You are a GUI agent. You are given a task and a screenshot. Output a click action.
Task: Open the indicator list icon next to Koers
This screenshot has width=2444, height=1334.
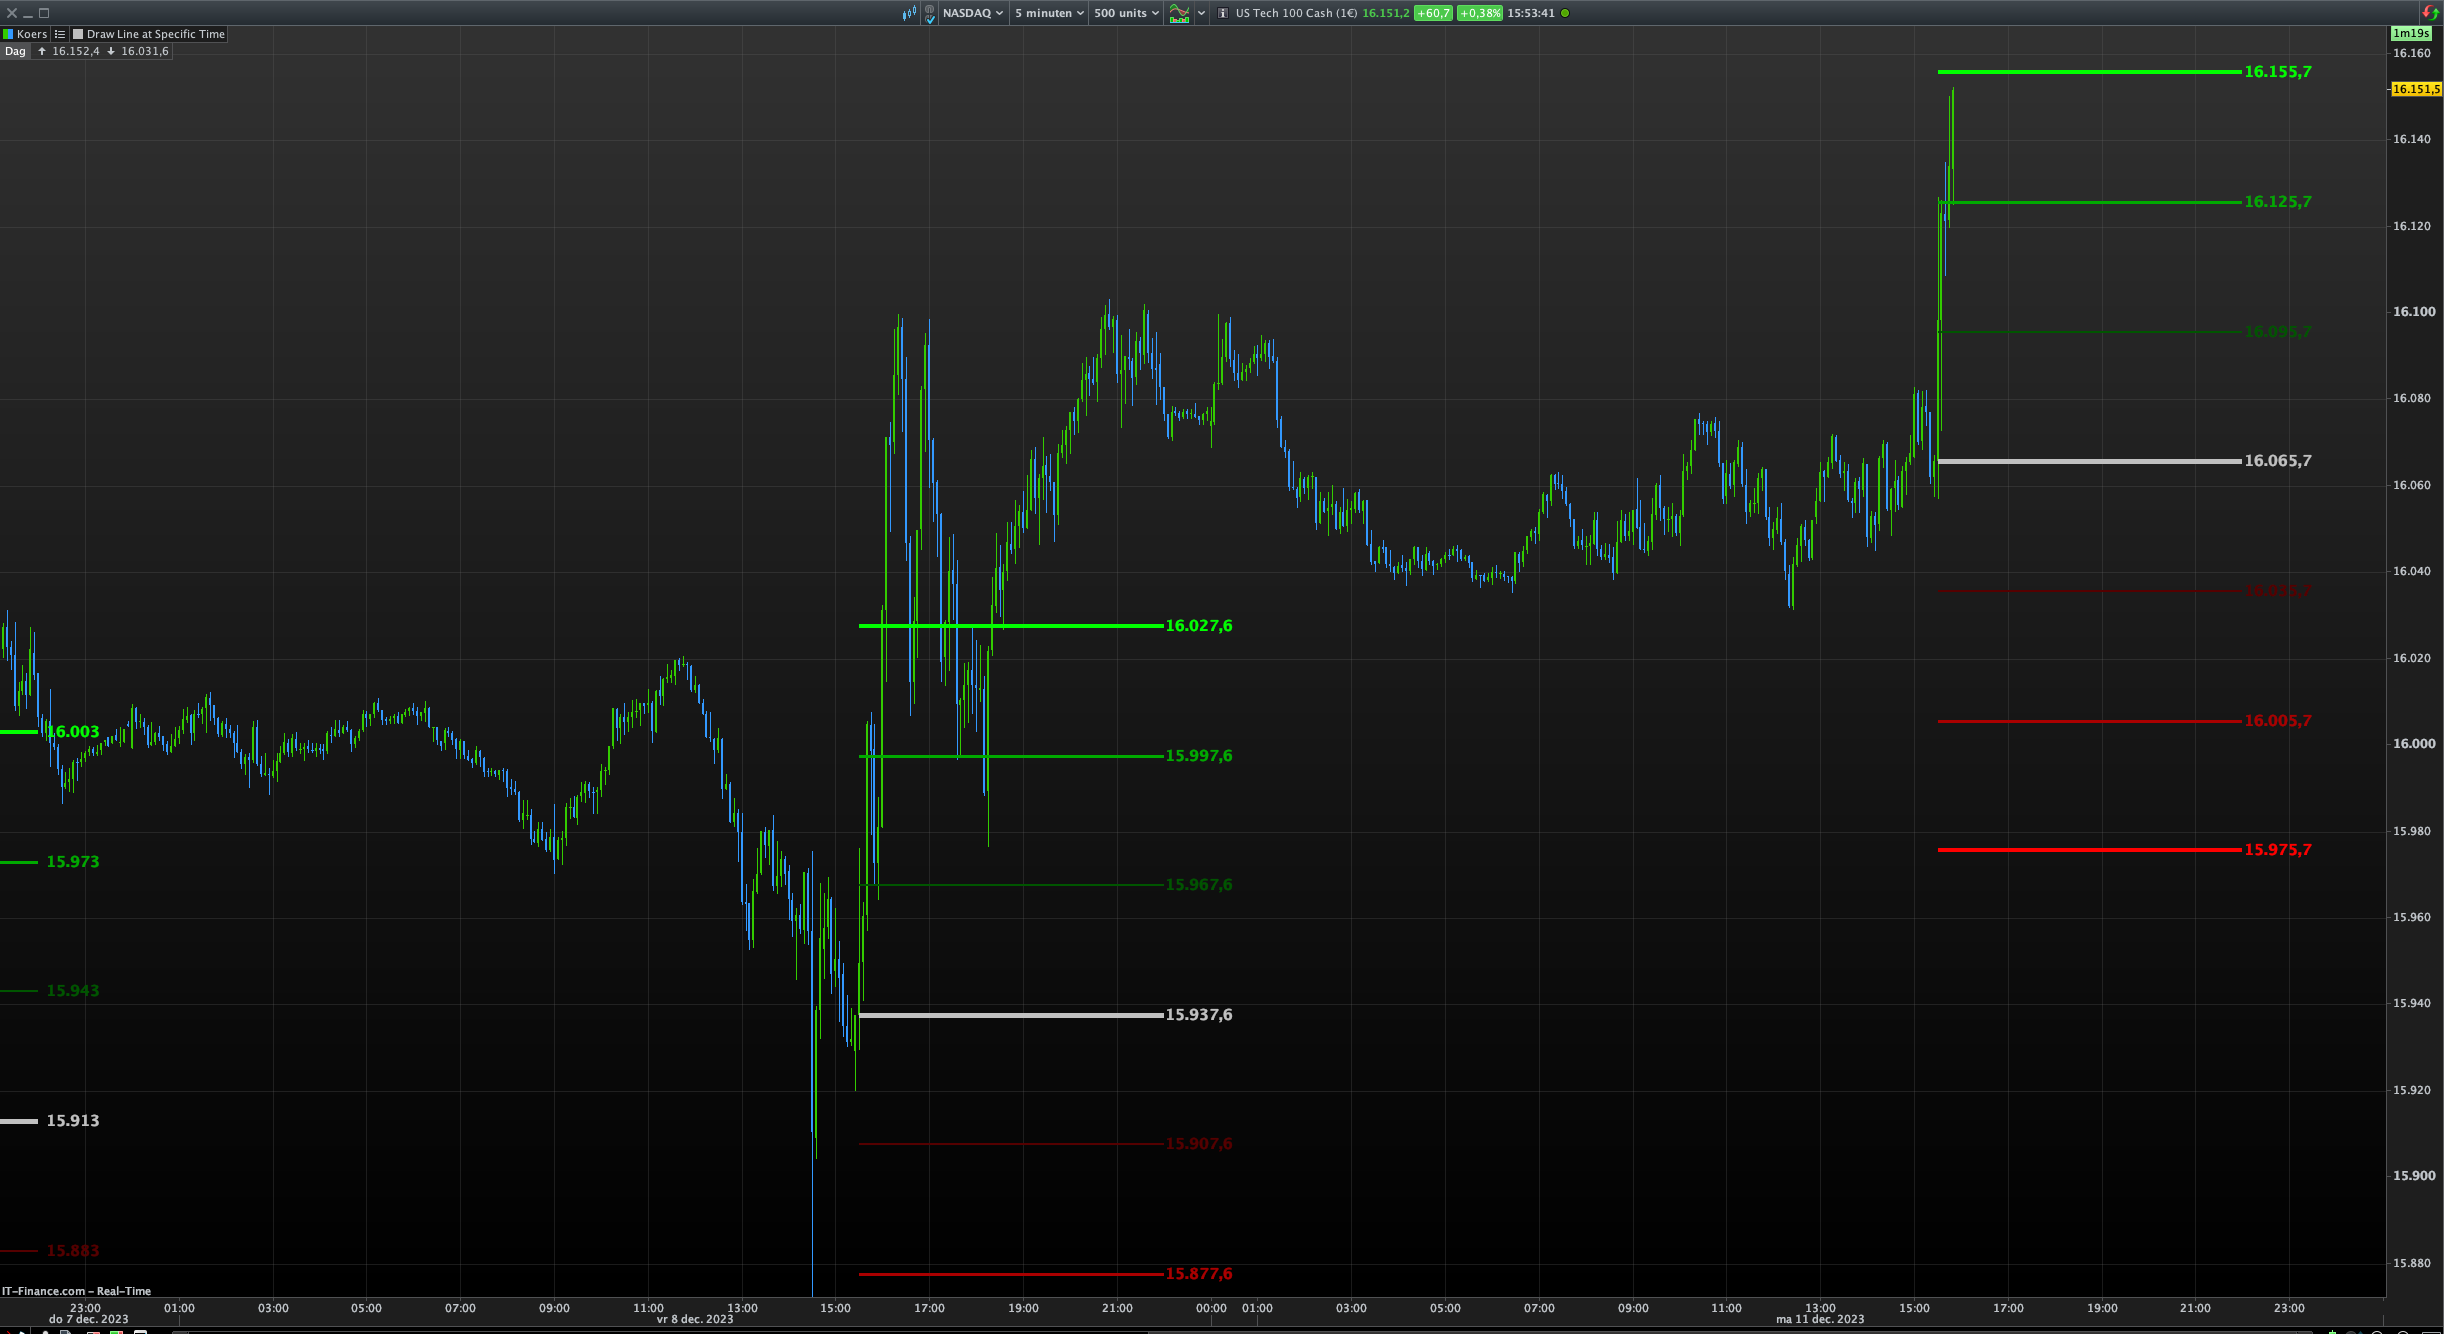click(60, 34)
